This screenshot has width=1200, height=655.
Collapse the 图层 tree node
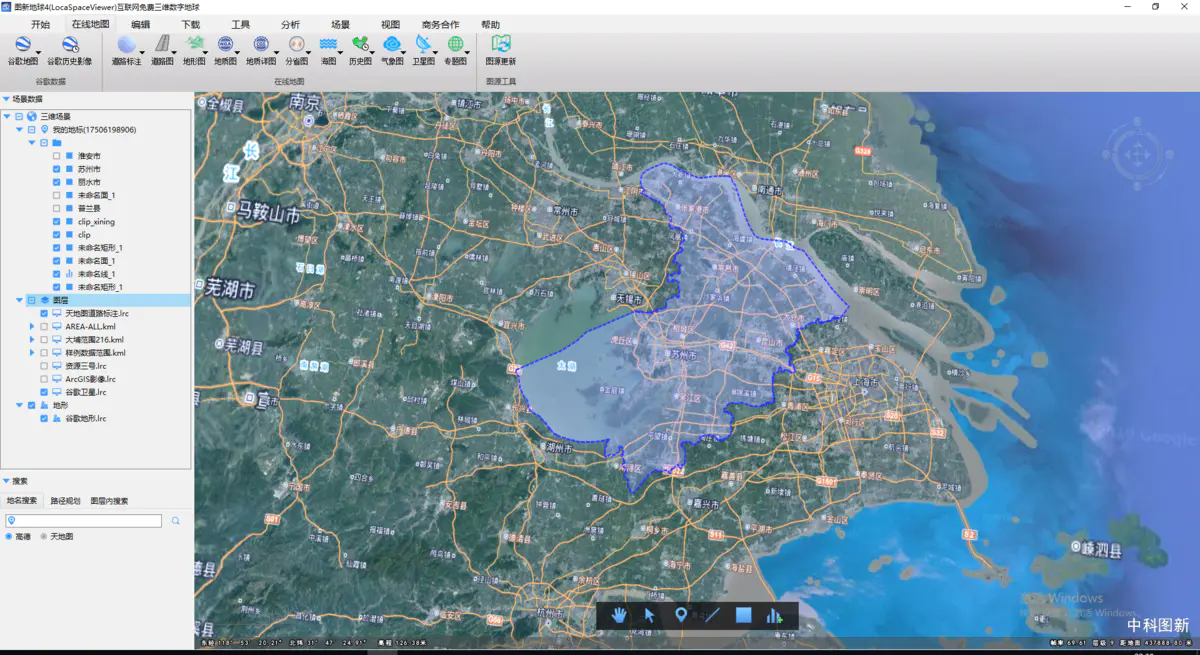pyautogui.click(x=19, y=300)
